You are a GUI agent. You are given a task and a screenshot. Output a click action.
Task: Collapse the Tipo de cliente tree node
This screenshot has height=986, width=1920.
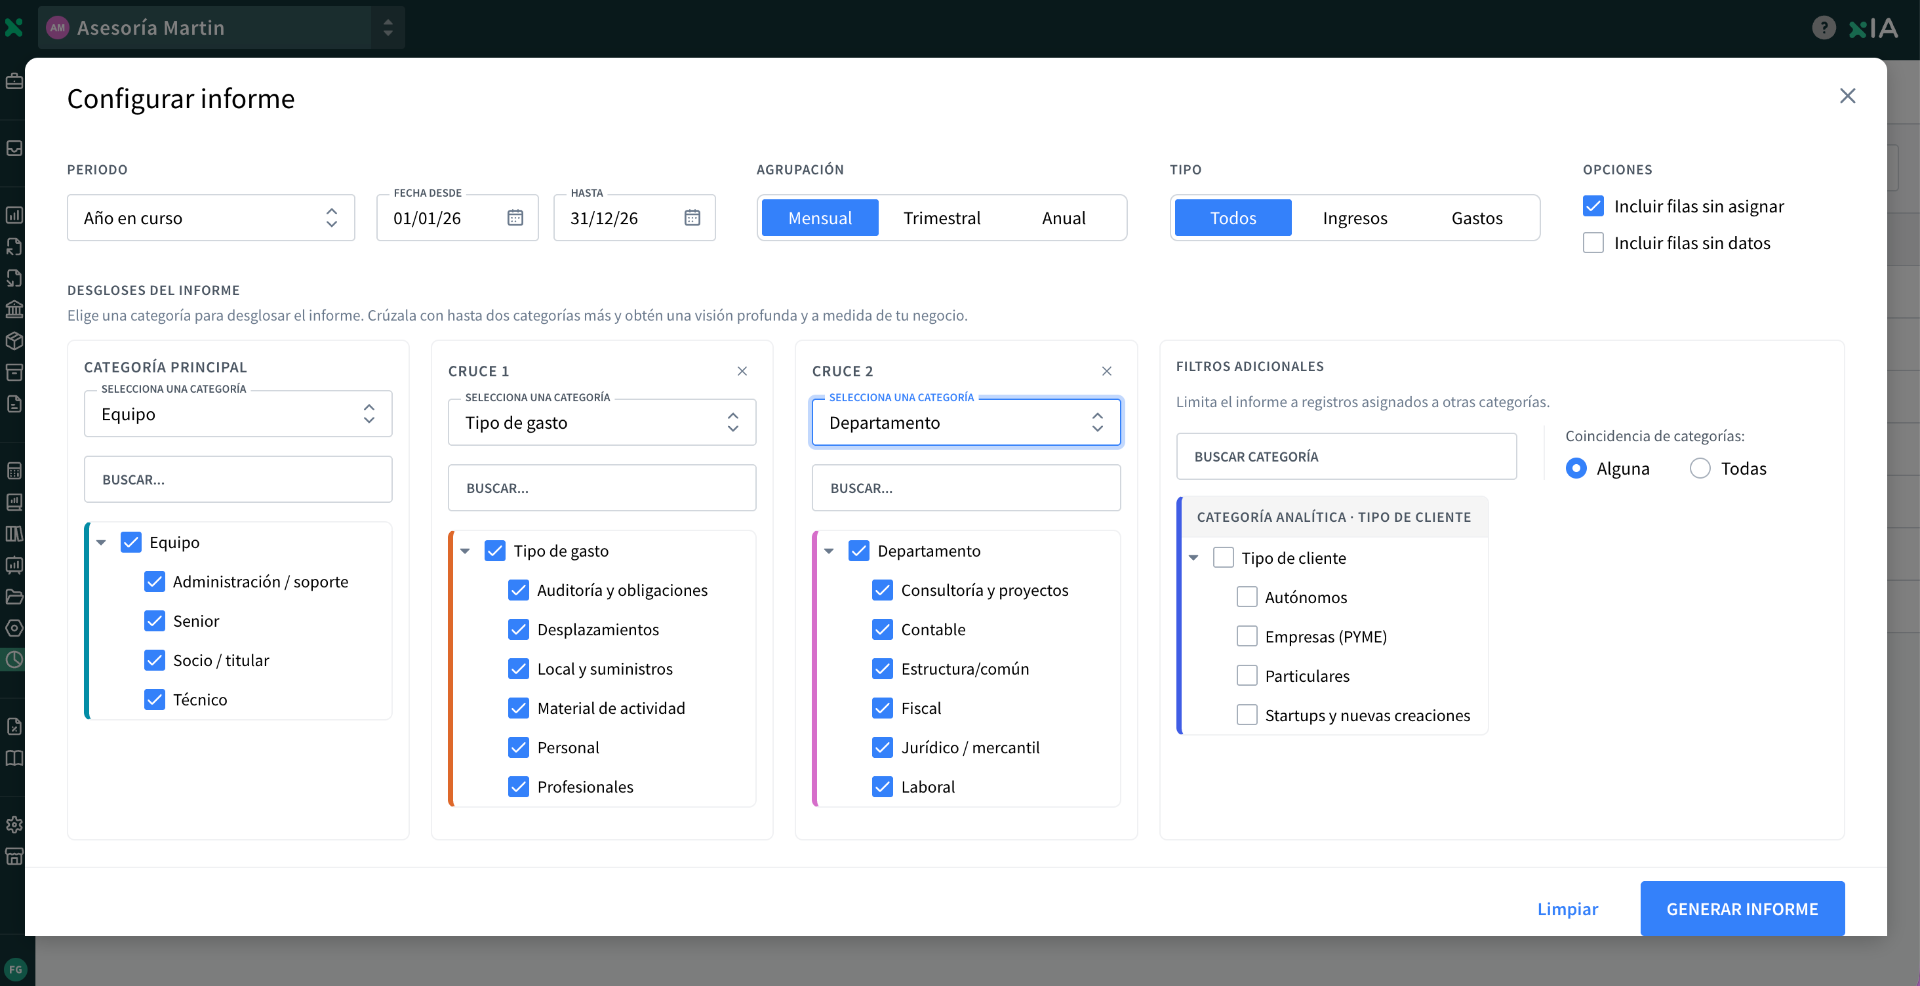tap(1193, 558)
